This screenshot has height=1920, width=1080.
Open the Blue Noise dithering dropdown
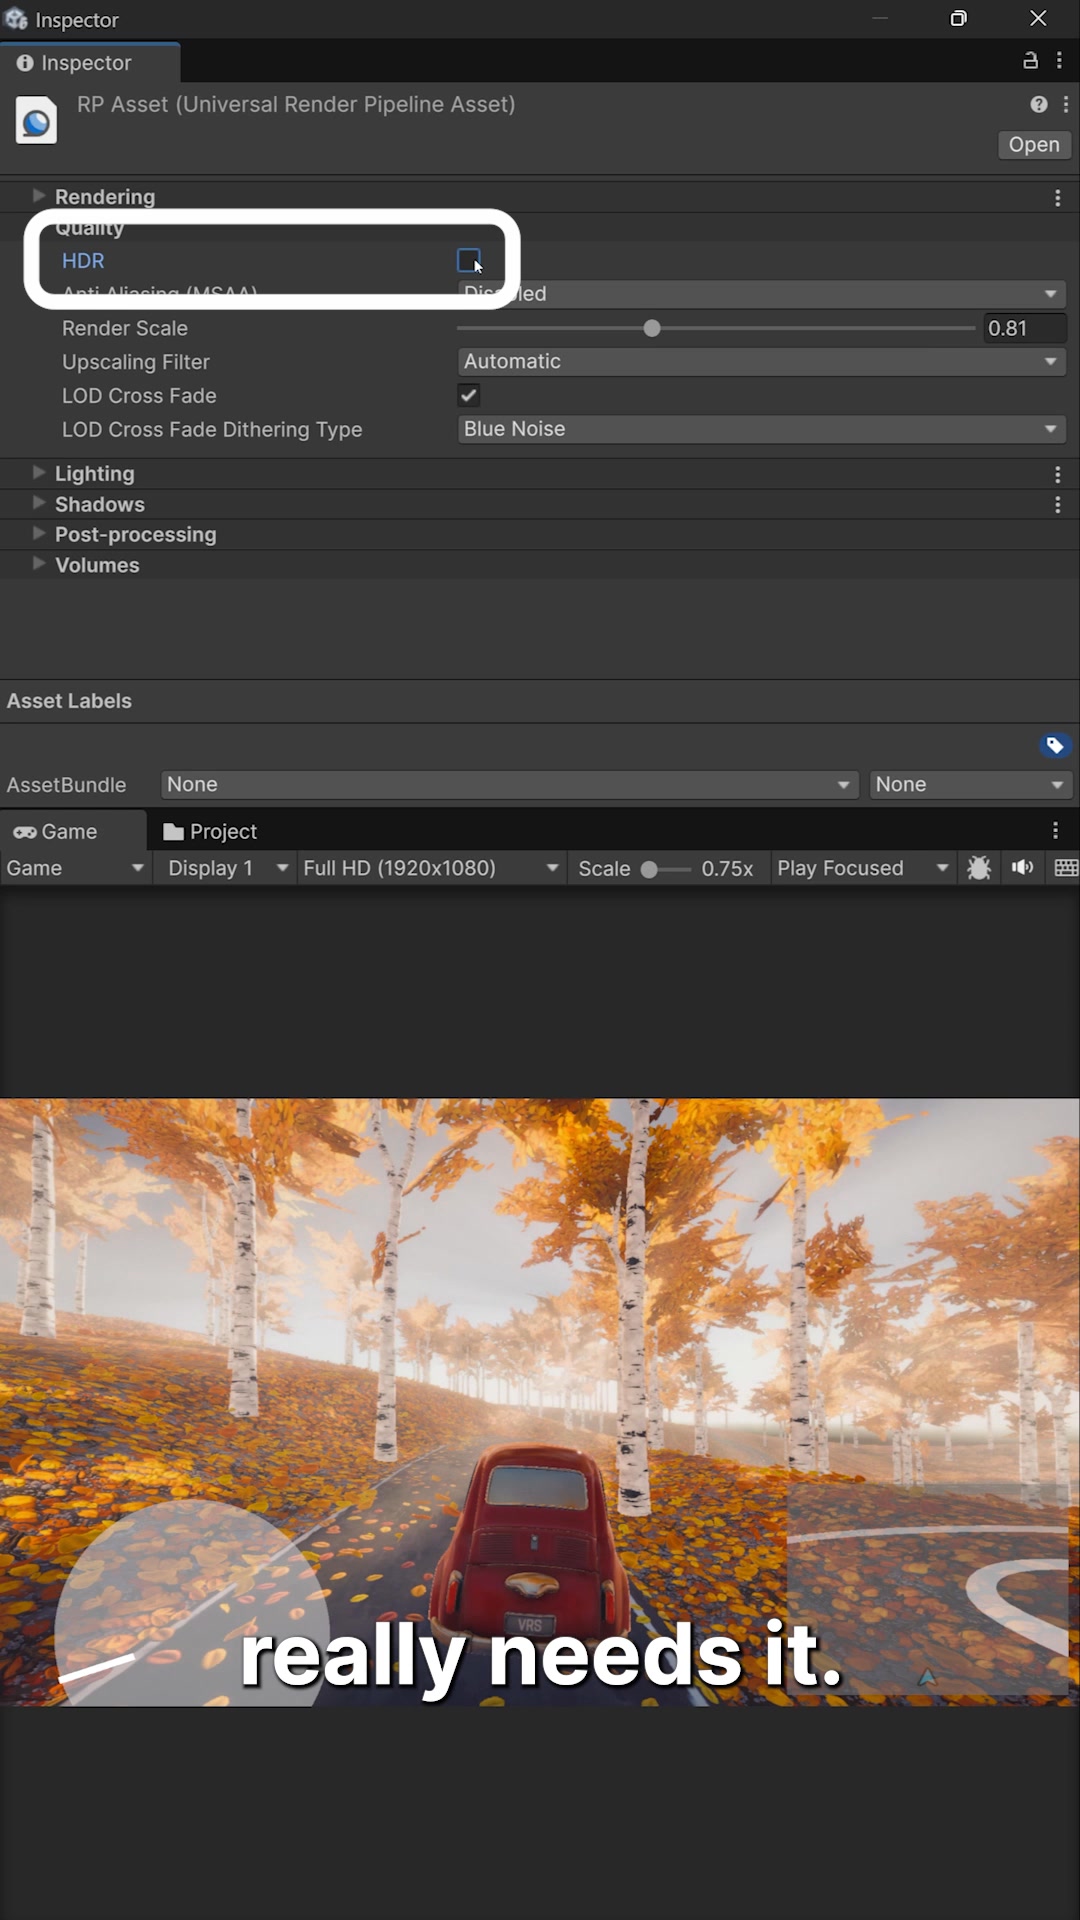[x=761, y=429]
